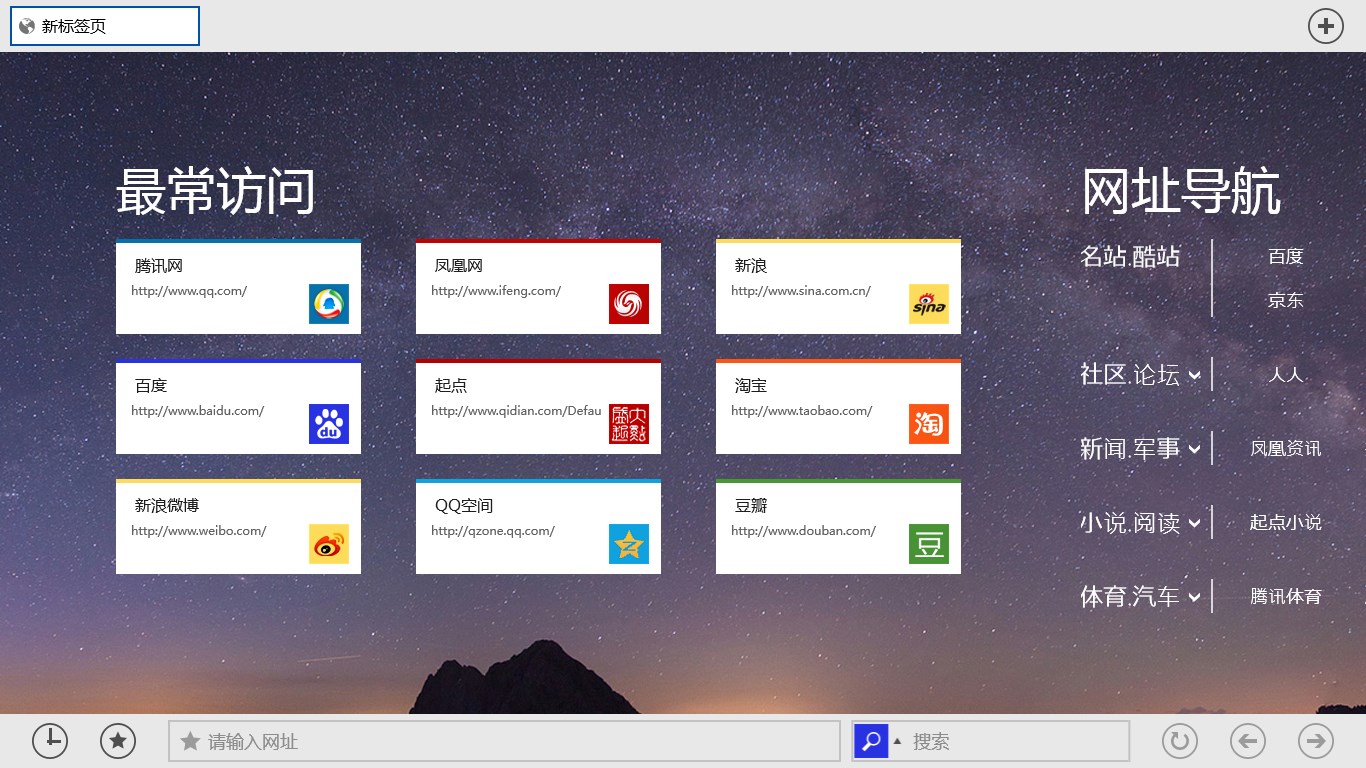Open the 腾讯体育 link
The height and width of the screenshot is (768, 1366).
[x=1286, y=597]
